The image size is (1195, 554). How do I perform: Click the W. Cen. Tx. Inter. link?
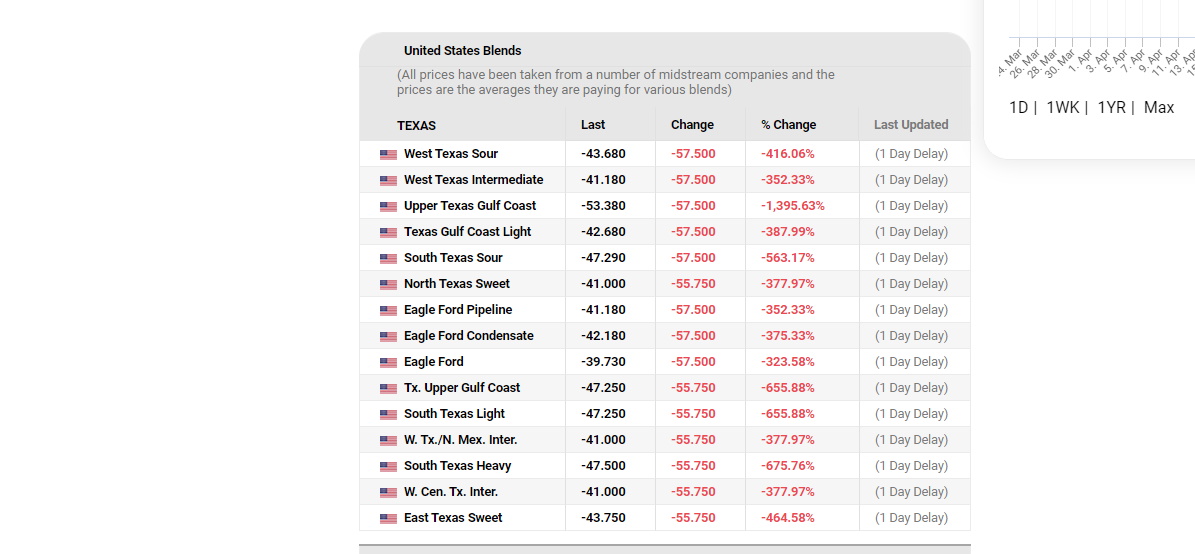450,492
